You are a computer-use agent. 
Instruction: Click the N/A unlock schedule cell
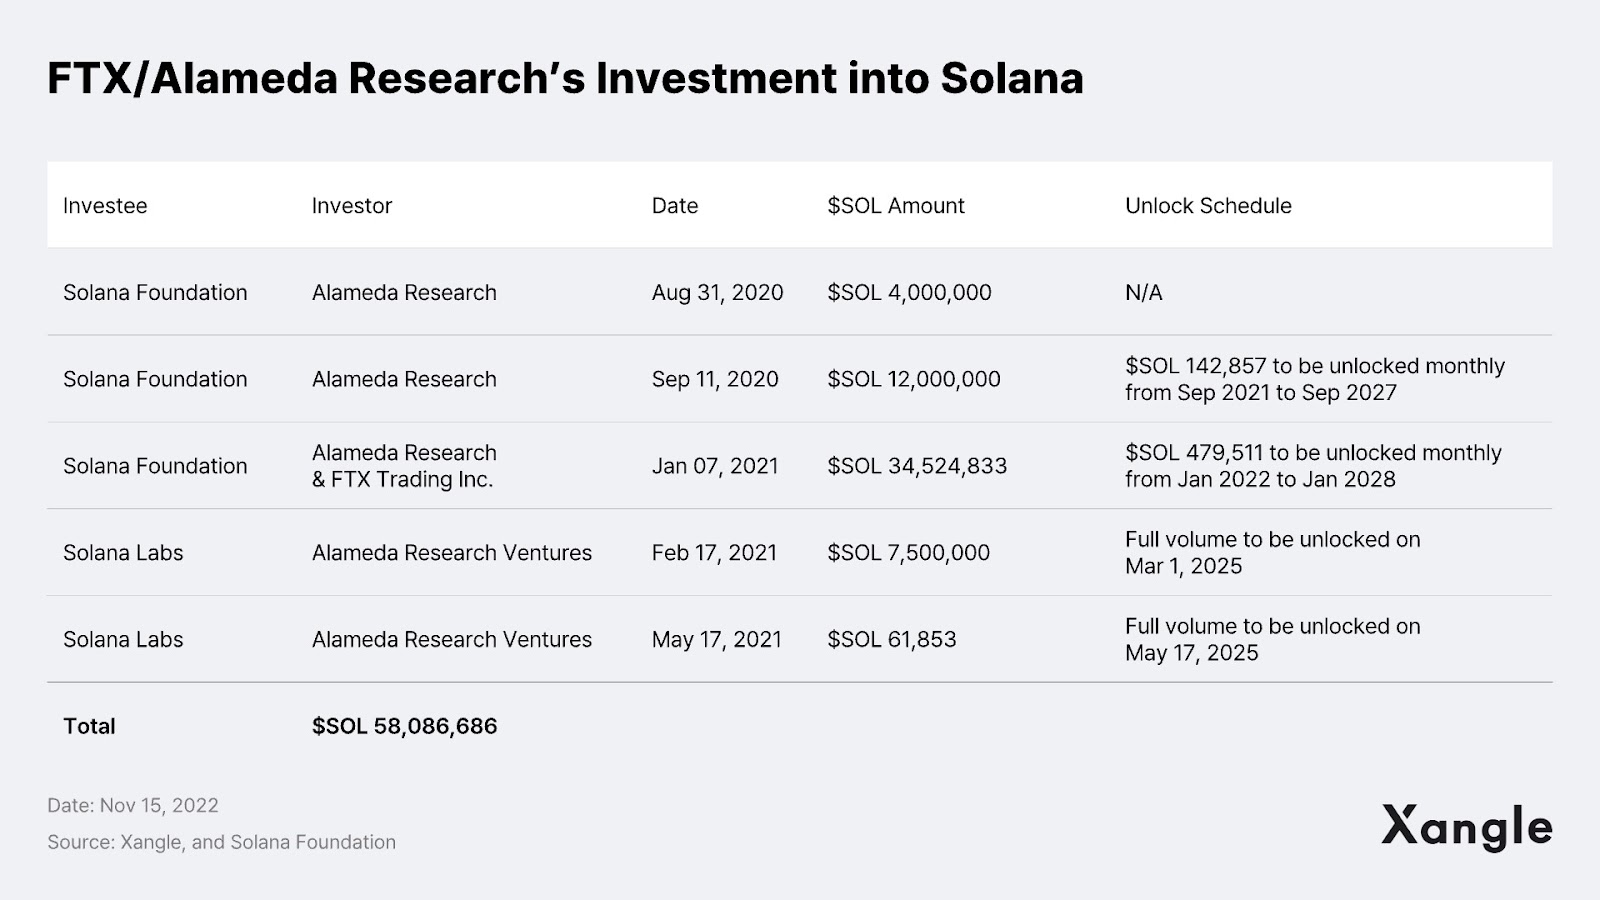pos(1144,293)
